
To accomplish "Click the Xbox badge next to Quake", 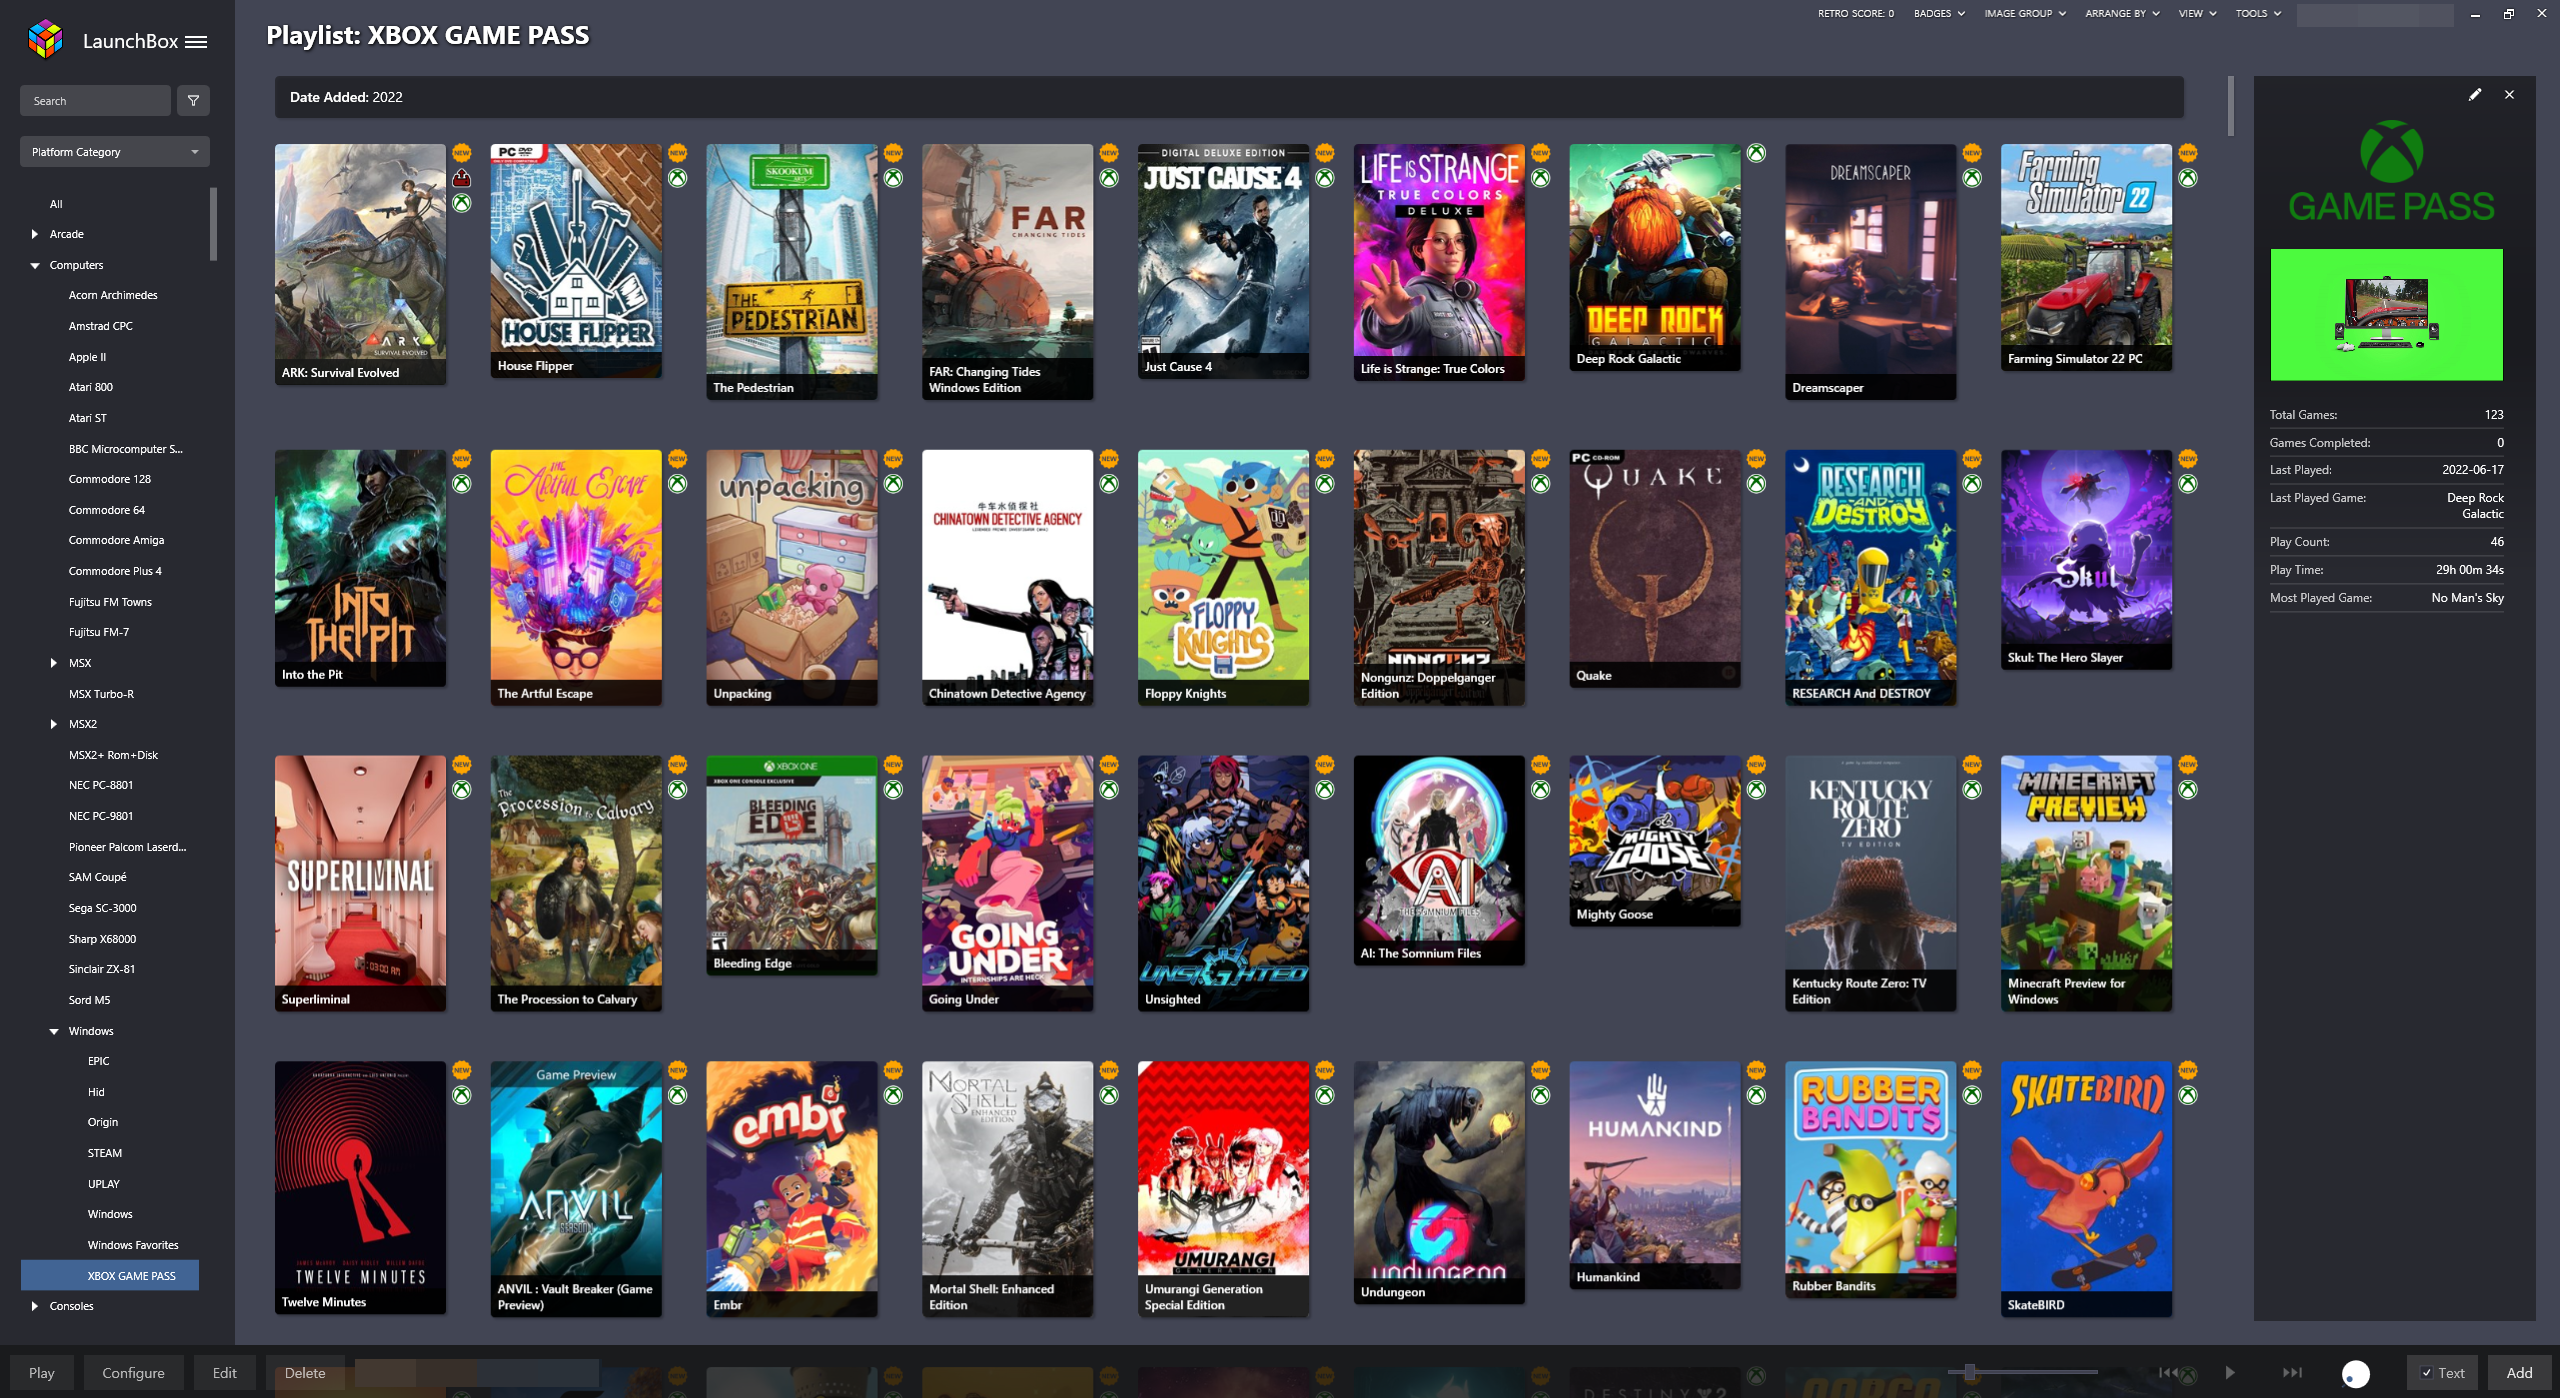I will tap(1756, 484).
